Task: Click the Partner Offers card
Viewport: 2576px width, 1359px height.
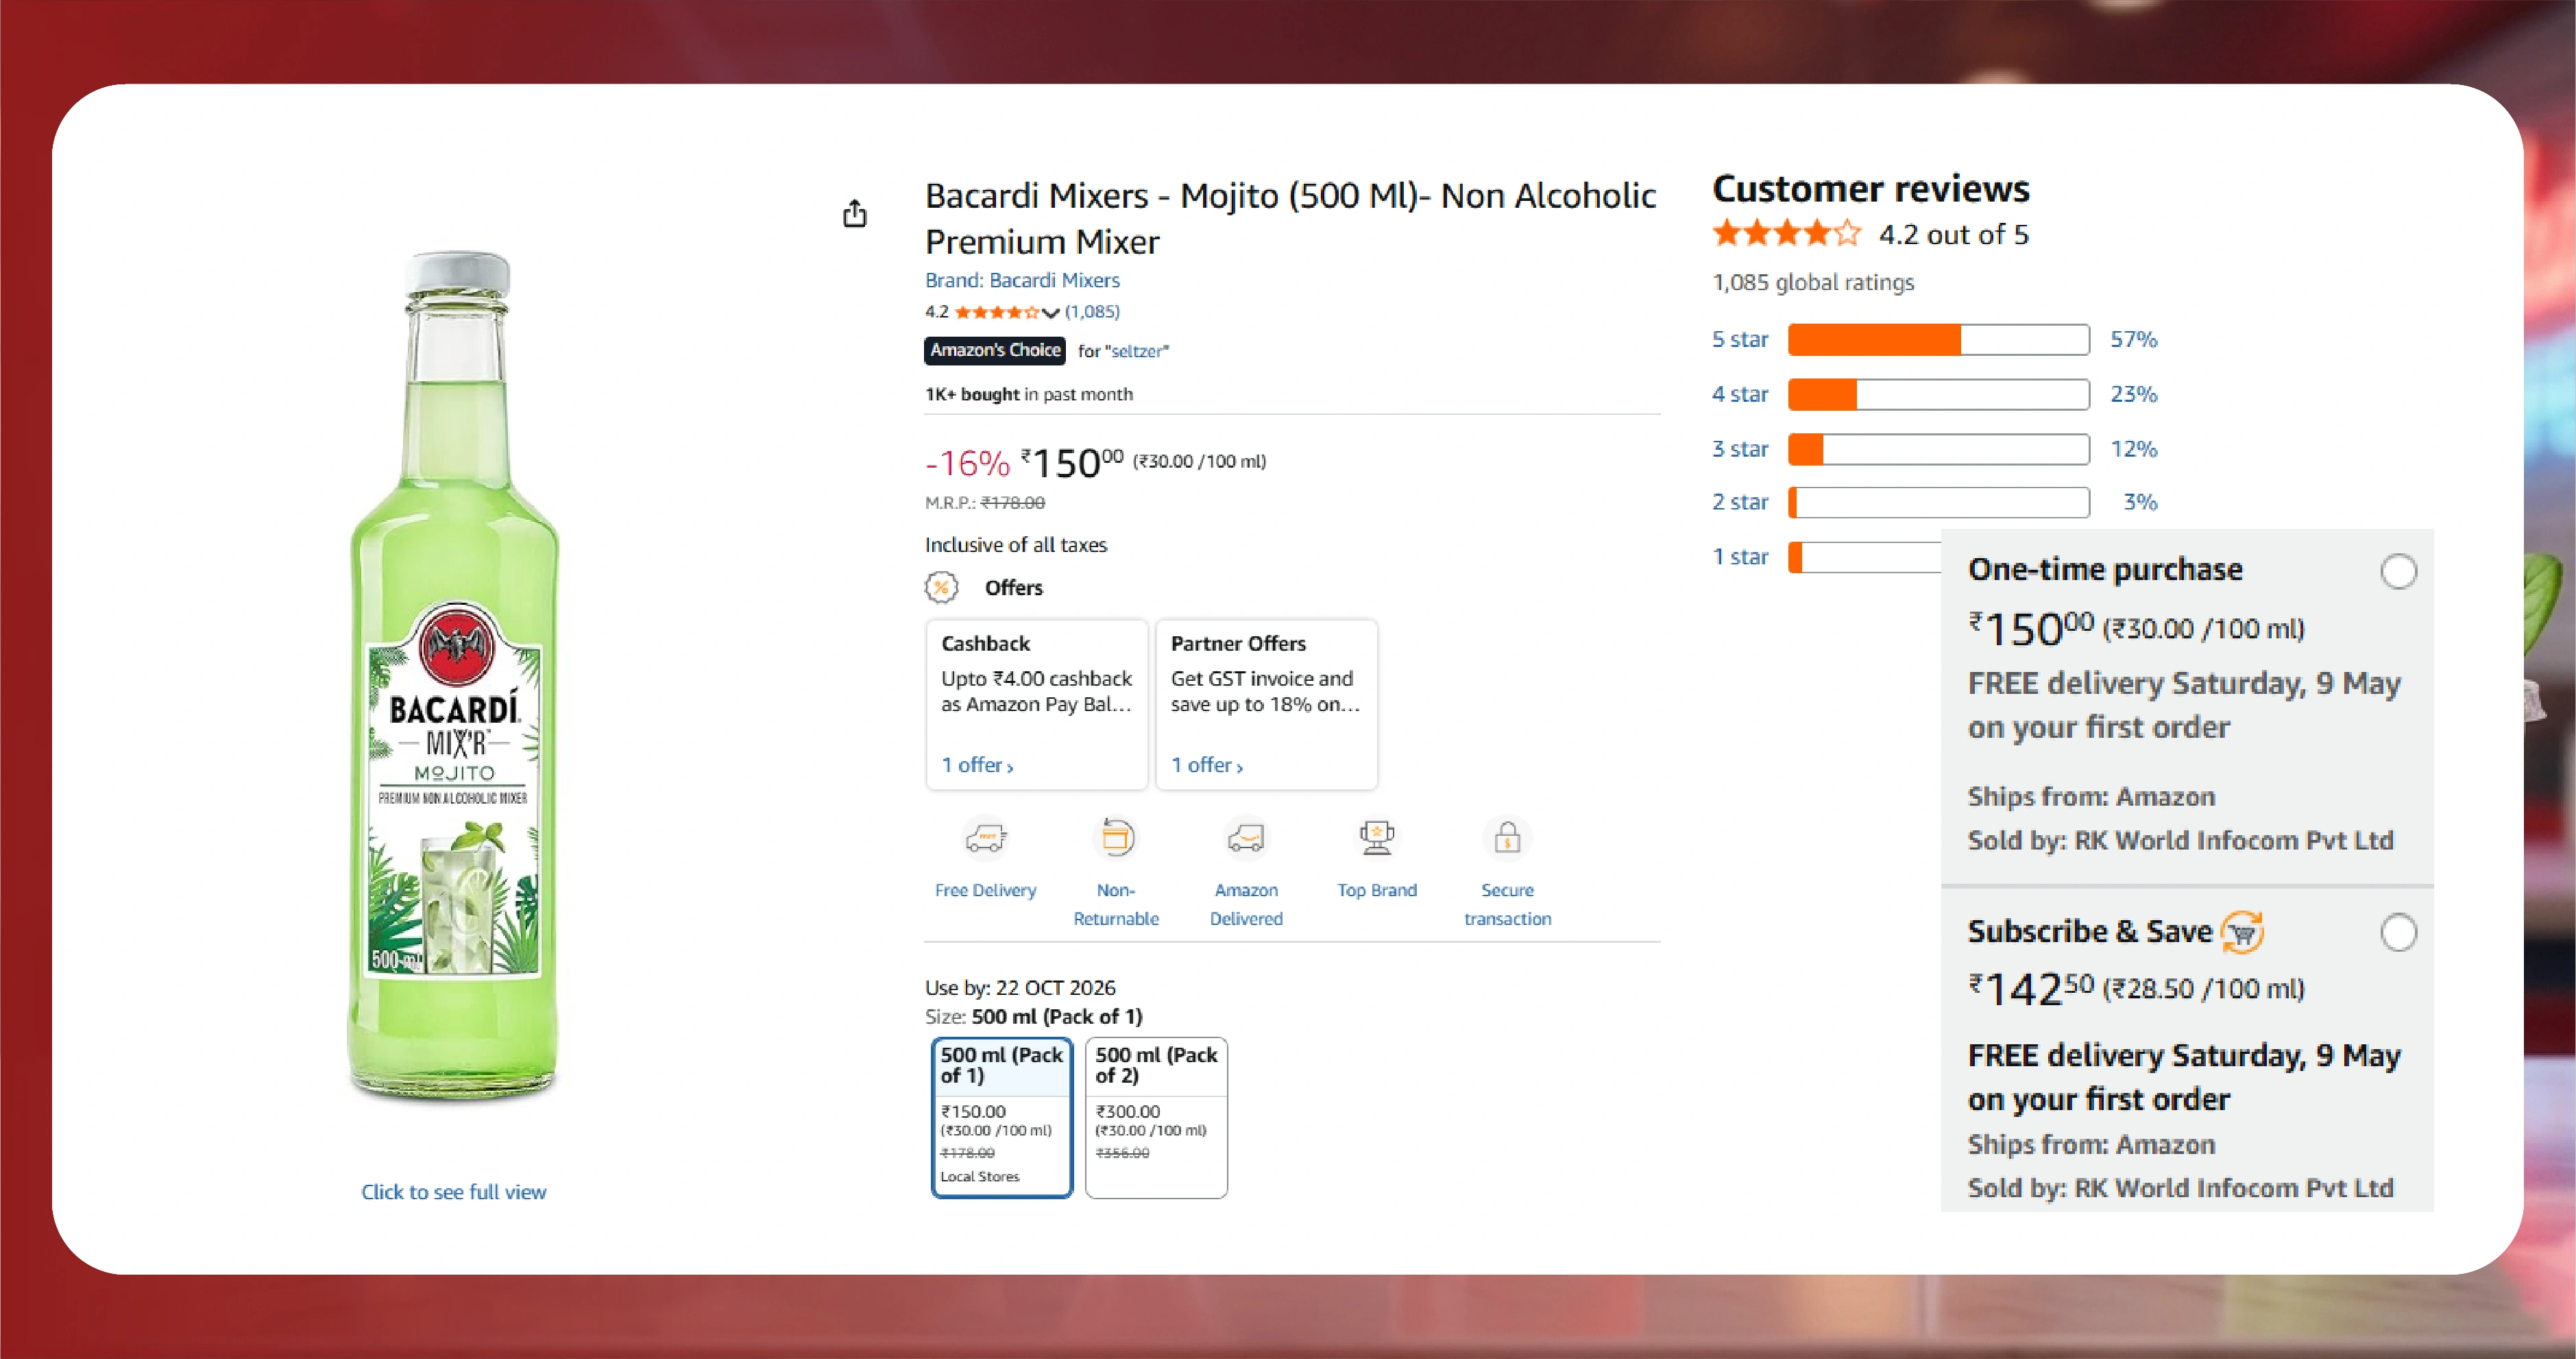Action: pyautogui.click(x=1267, y=704)
